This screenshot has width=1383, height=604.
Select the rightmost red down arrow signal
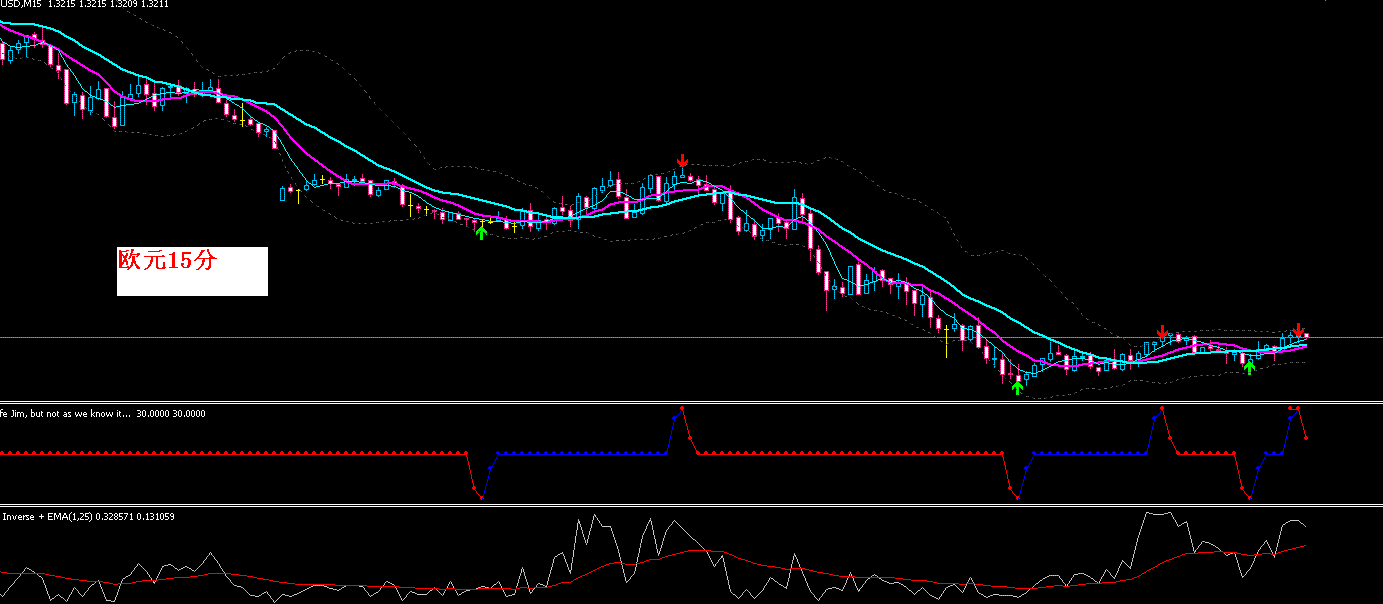click(1298, 329)
